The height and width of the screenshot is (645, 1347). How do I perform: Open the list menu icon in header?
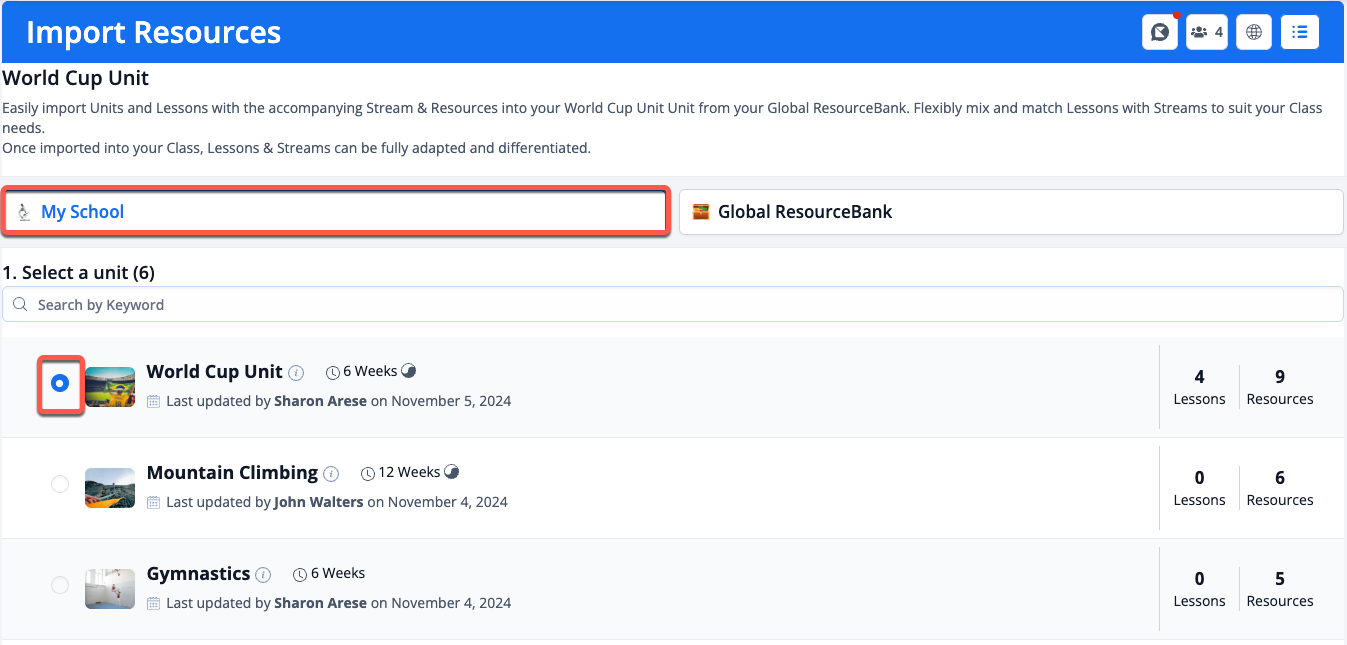click(1300, 32)
